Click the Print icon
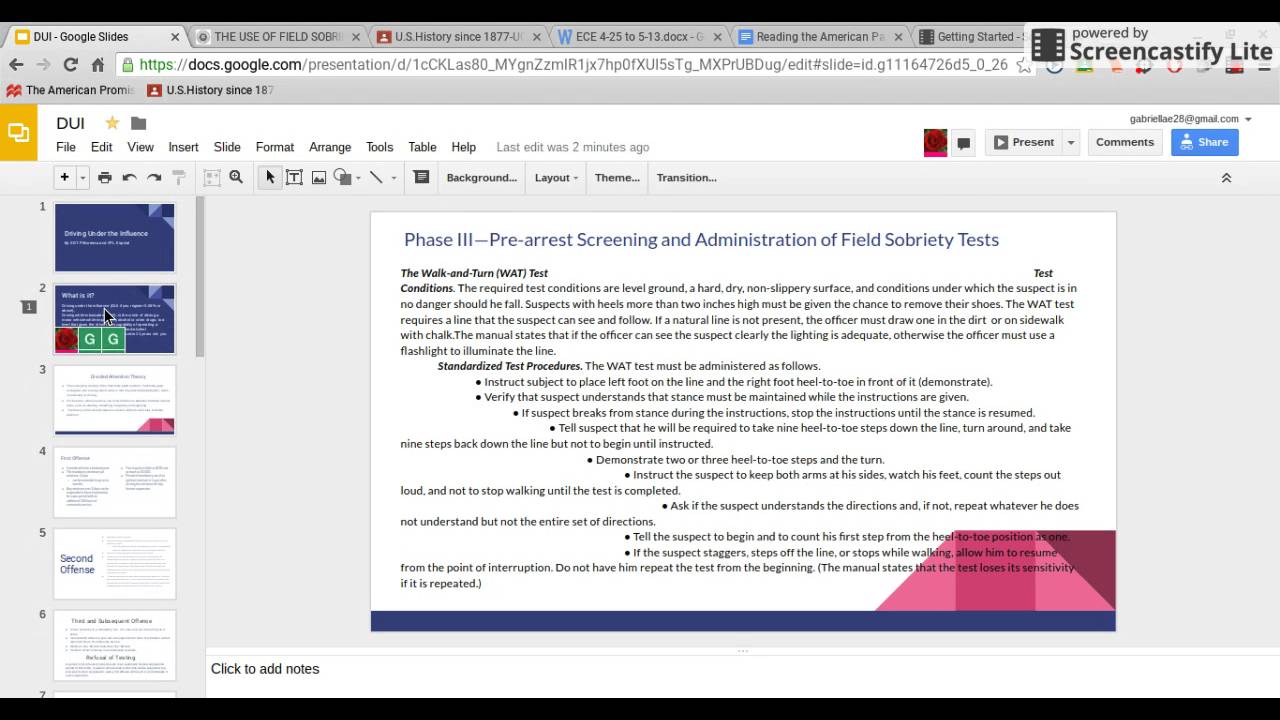Image resolution: width=1280 pixels, height=720 pixels. pyautogui.click(x=105, y=177)
